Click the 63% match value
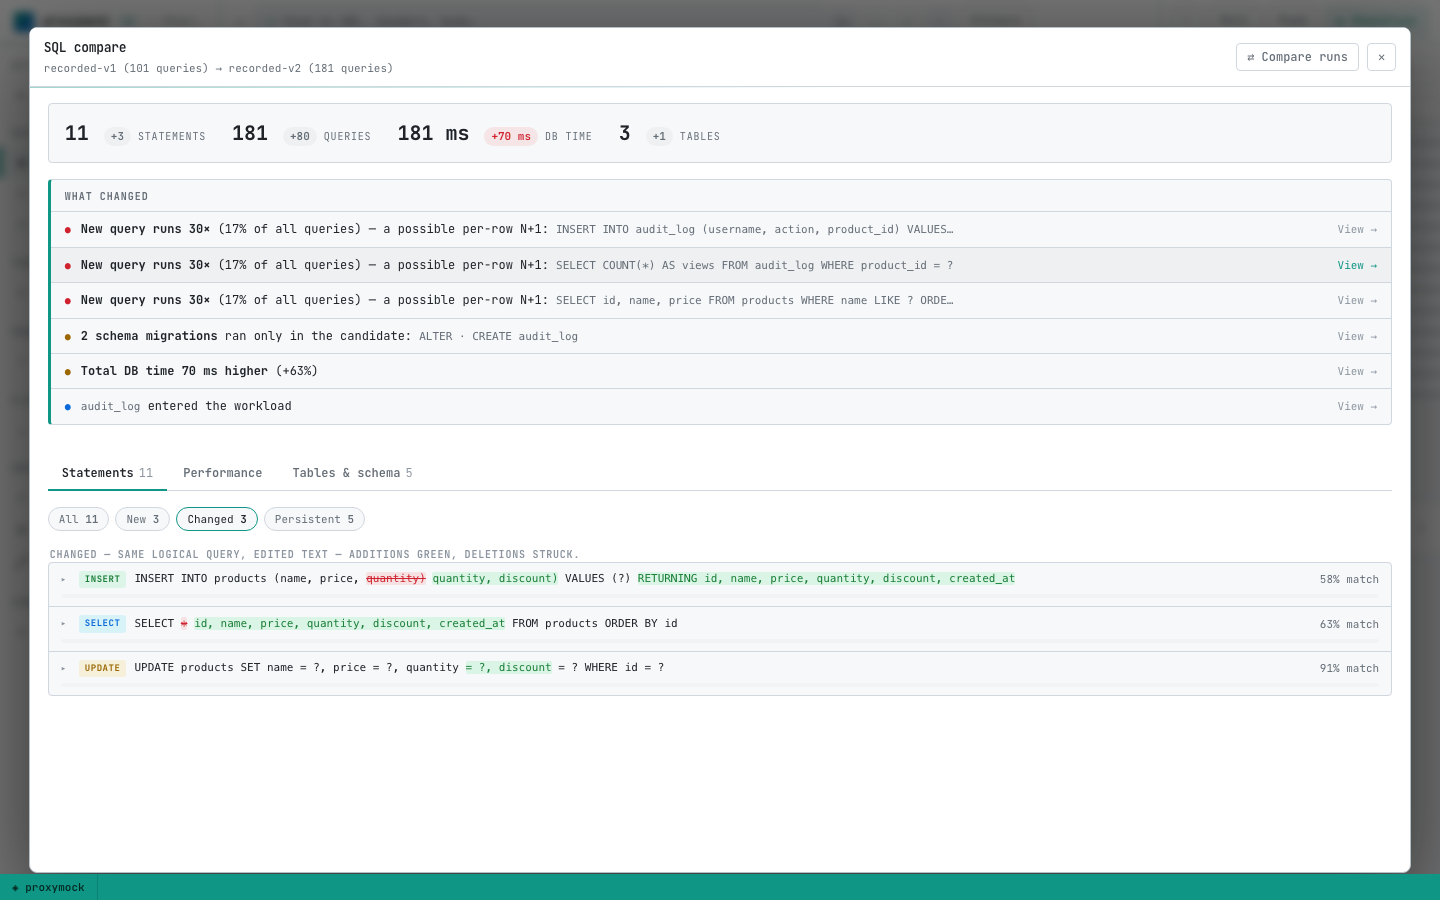Viewport: 1440px width, 900px height. point(1349,624)
